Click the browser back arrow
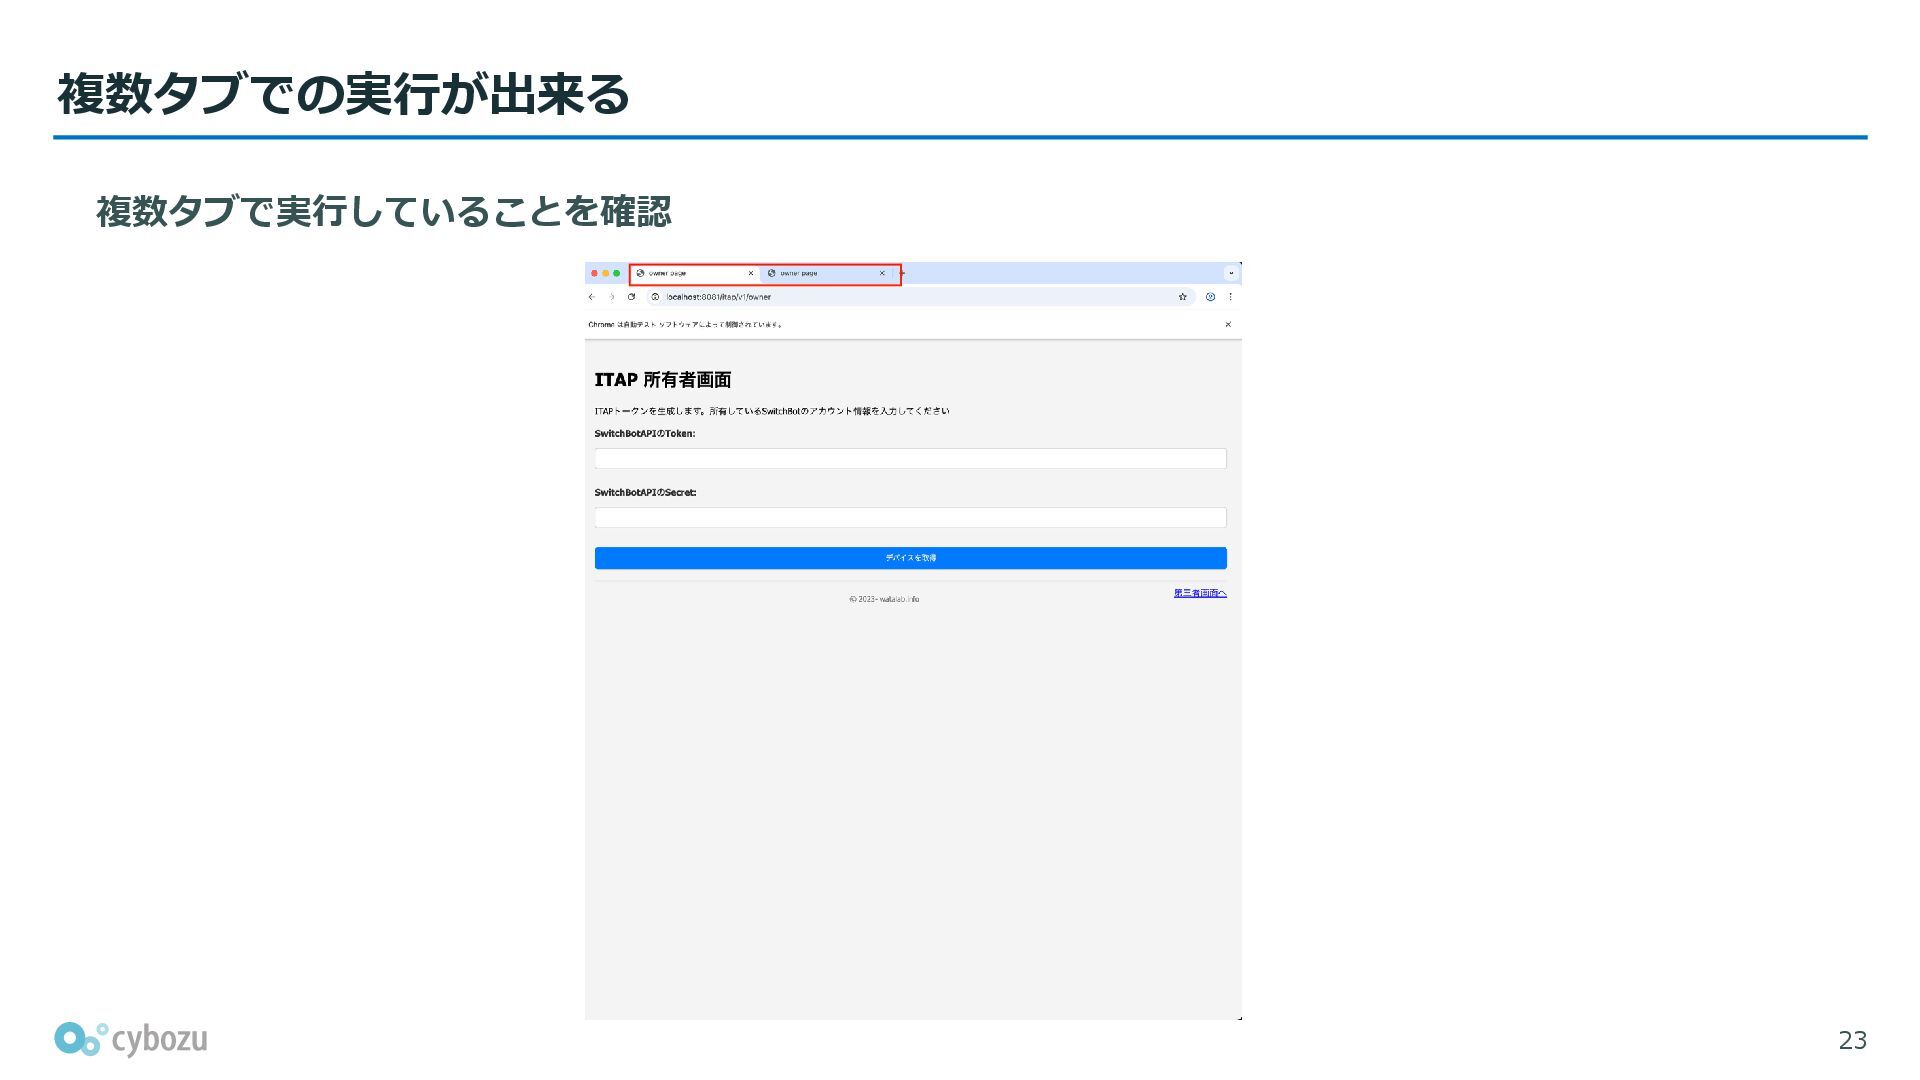Viewport: 1920px width, 1080px height. 591,297
